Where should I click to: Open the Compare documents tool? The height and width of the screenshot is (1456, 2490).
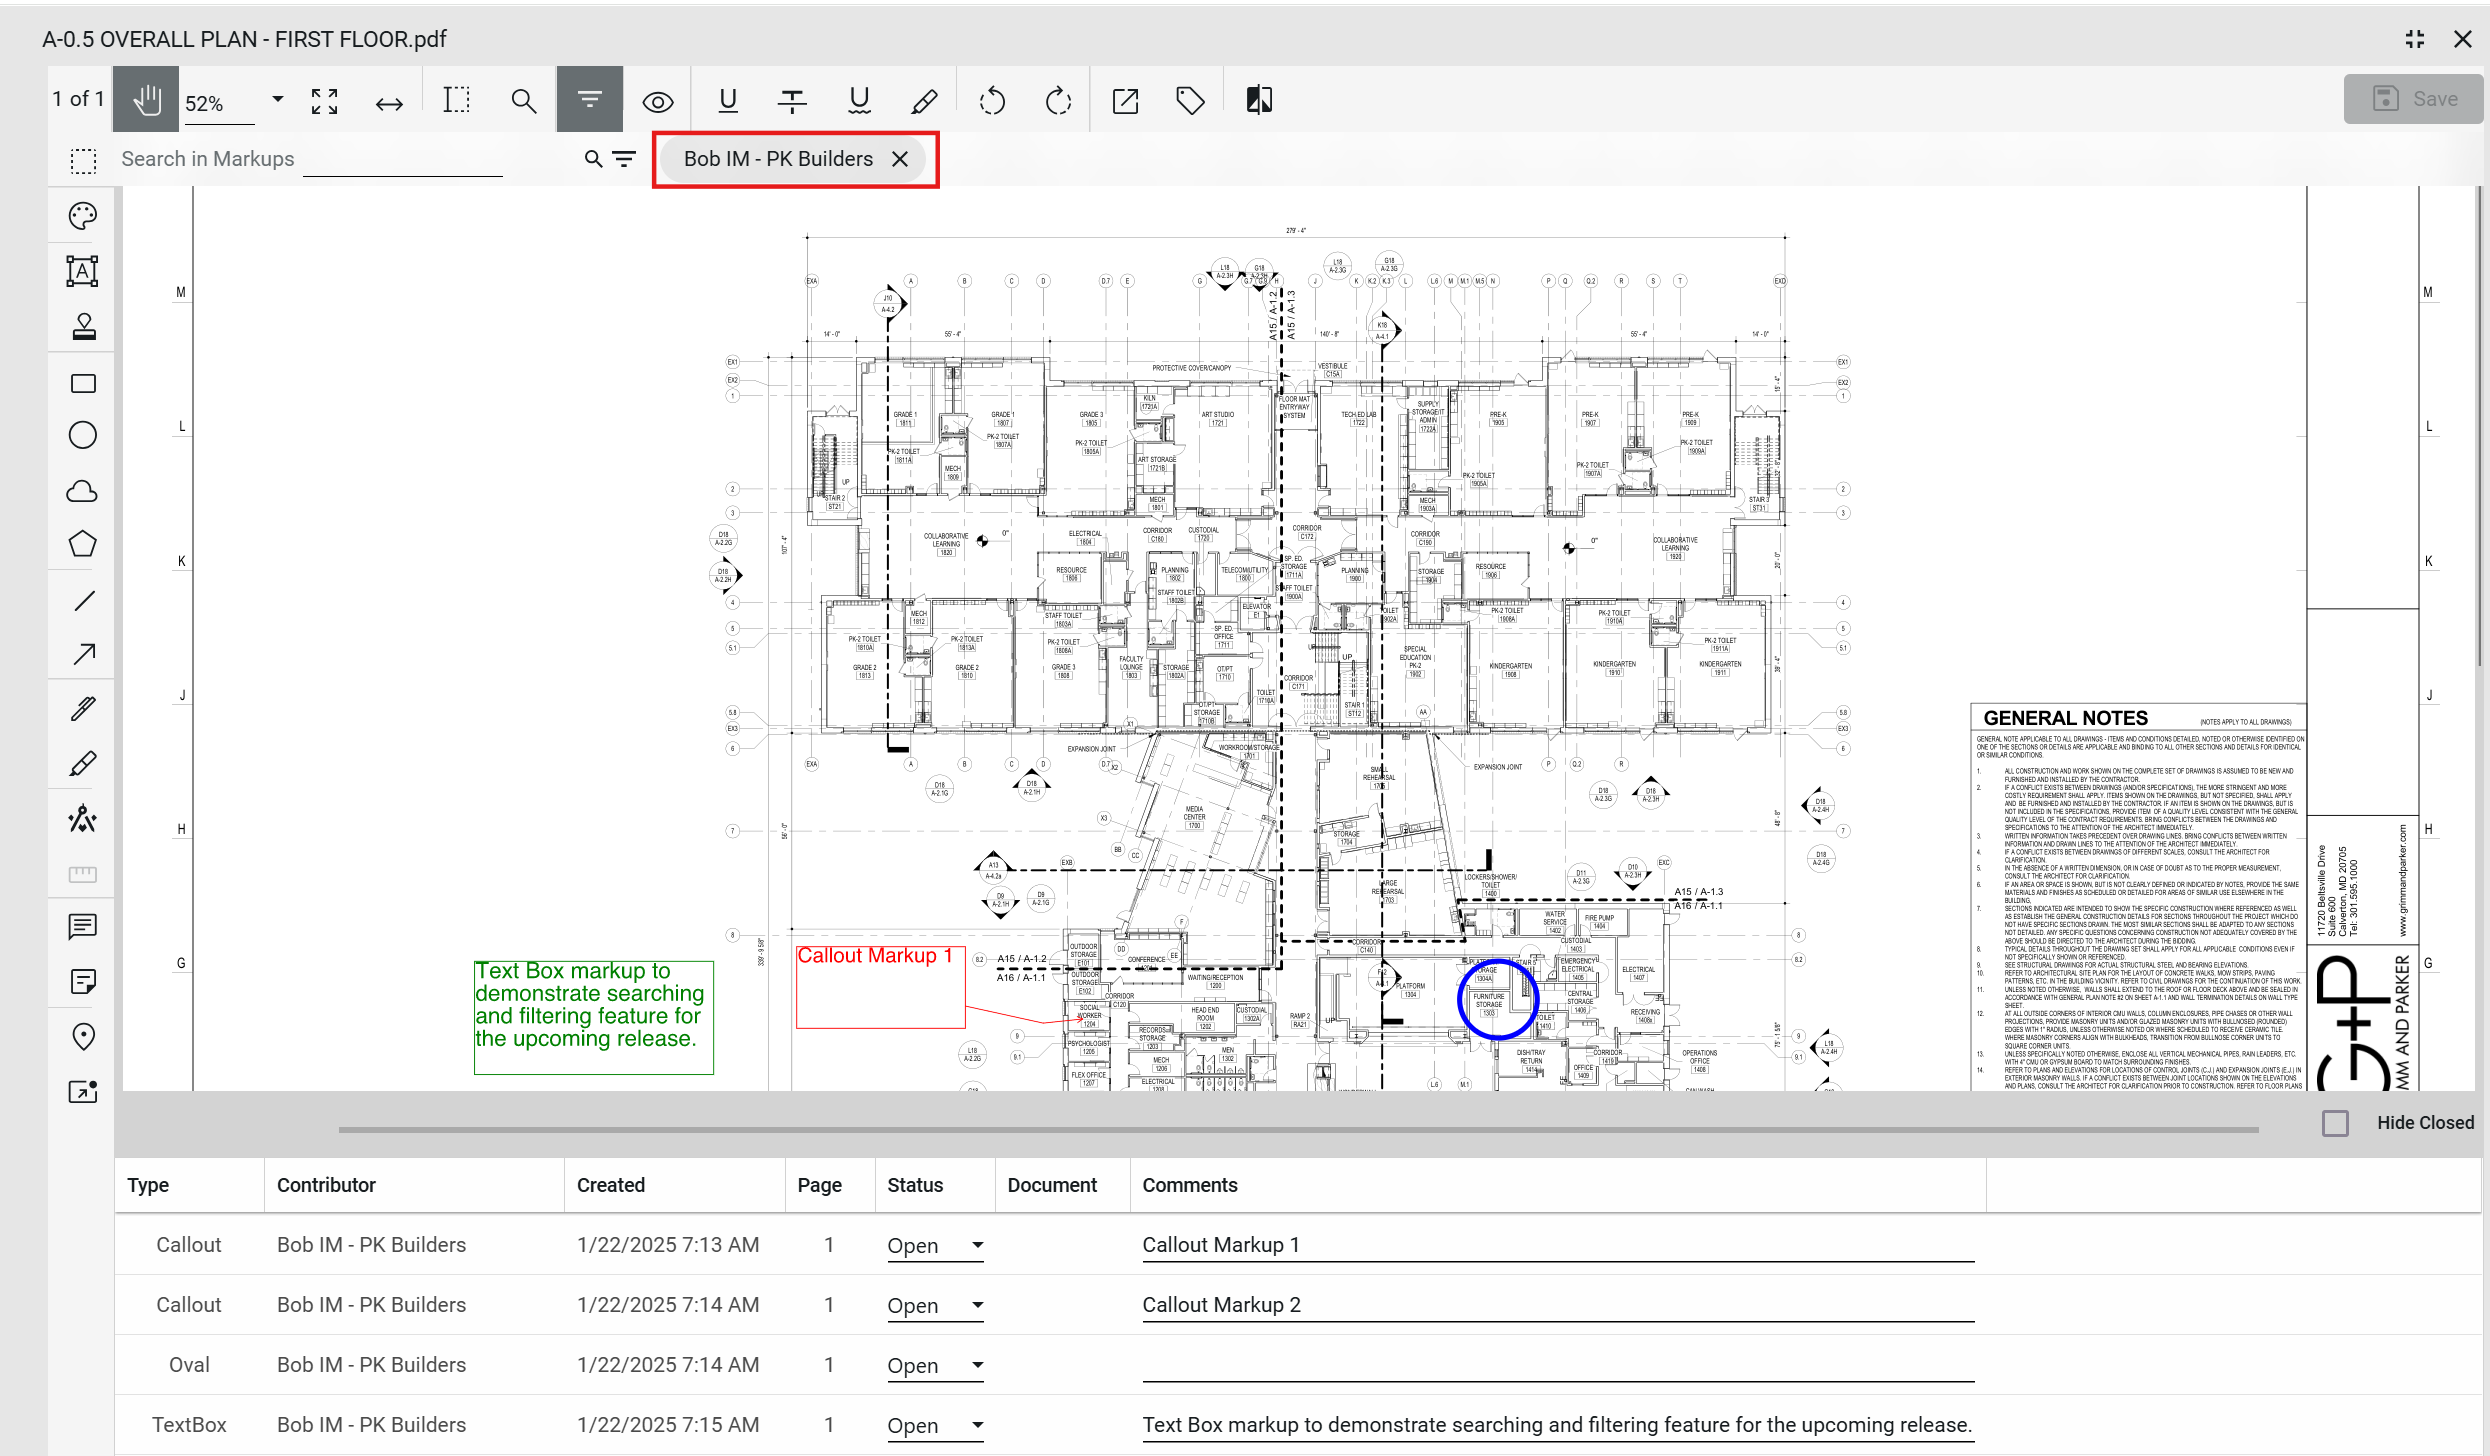click(1258, 100)
